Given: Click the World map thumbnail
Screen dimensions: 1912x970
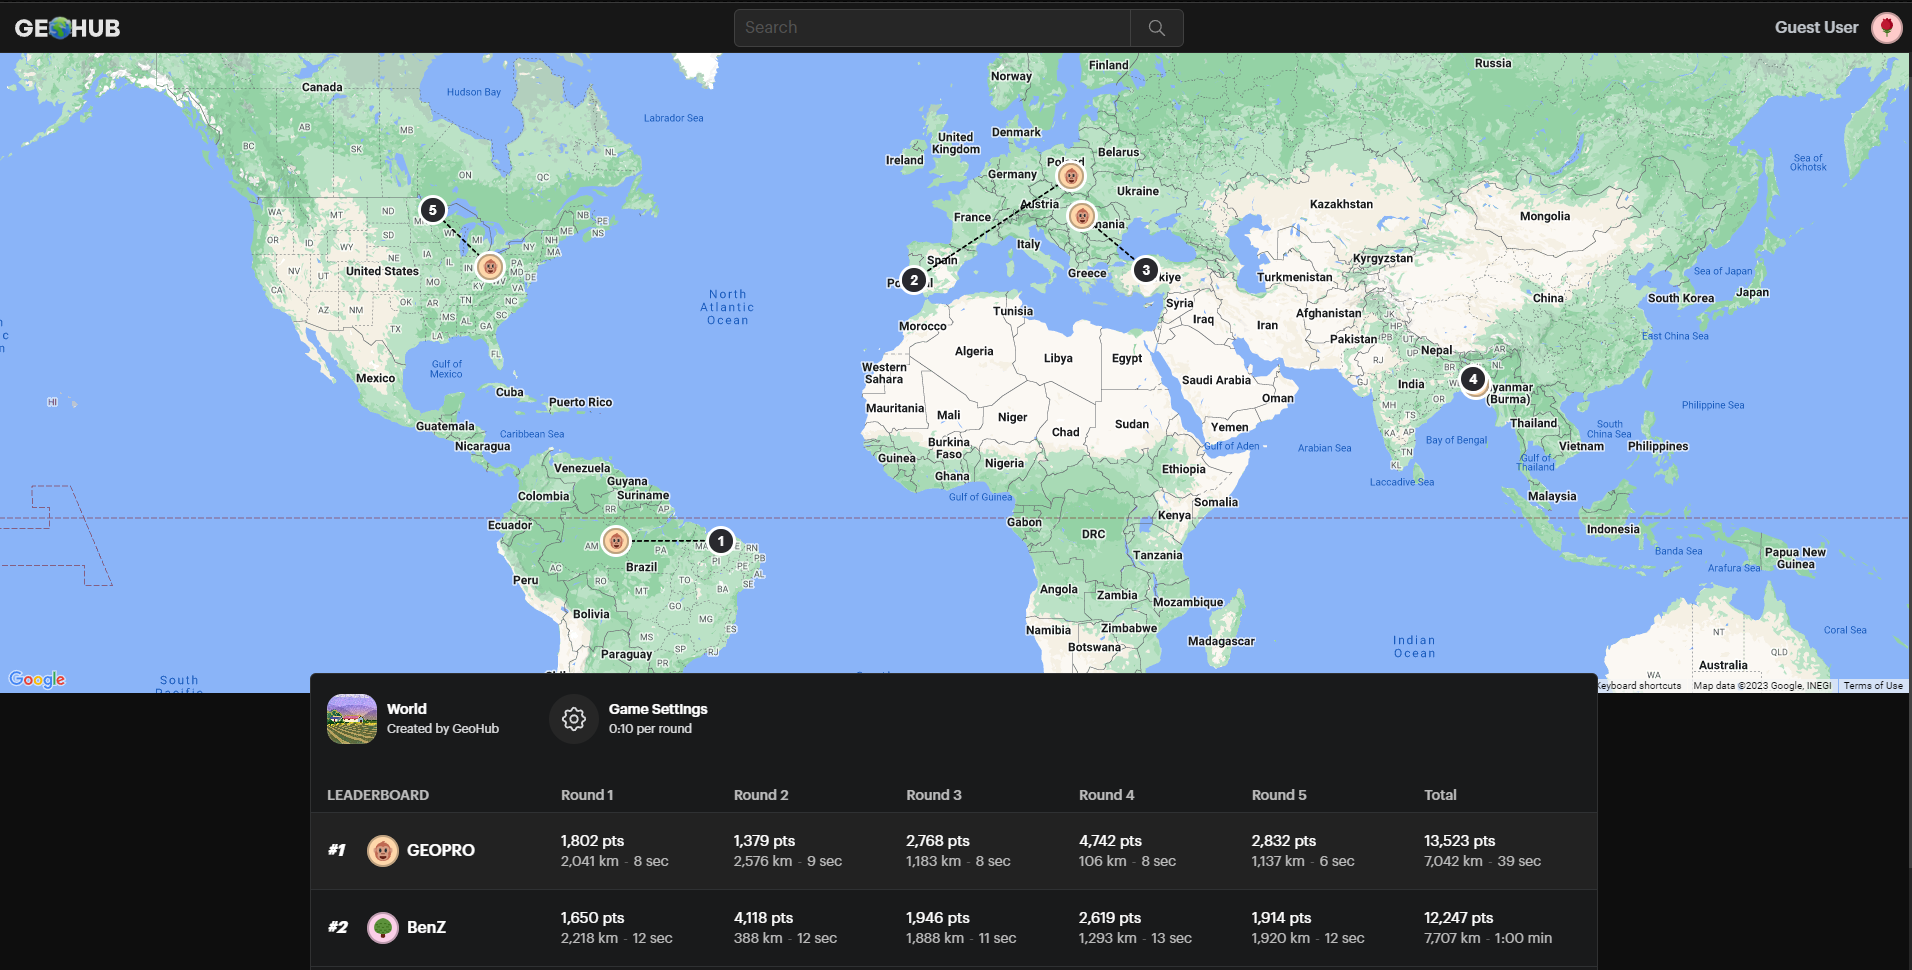Looking at the screenshot, I should click(x=351, y=718).
